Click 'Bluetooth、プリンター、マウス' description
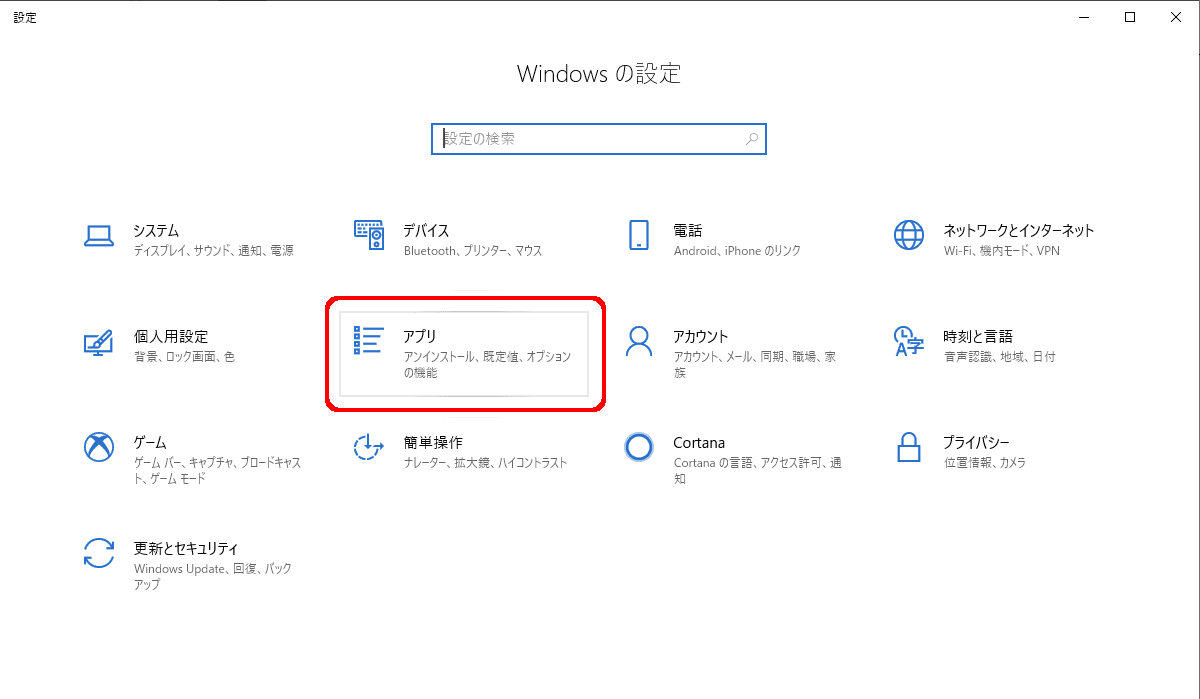 473,251
